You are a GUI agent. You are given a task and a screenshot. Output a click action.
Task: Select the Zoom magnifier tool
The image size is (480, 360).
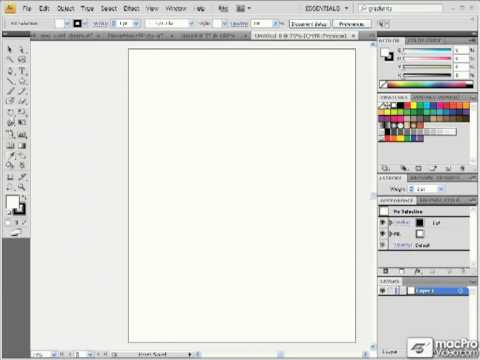click(22, 187)
